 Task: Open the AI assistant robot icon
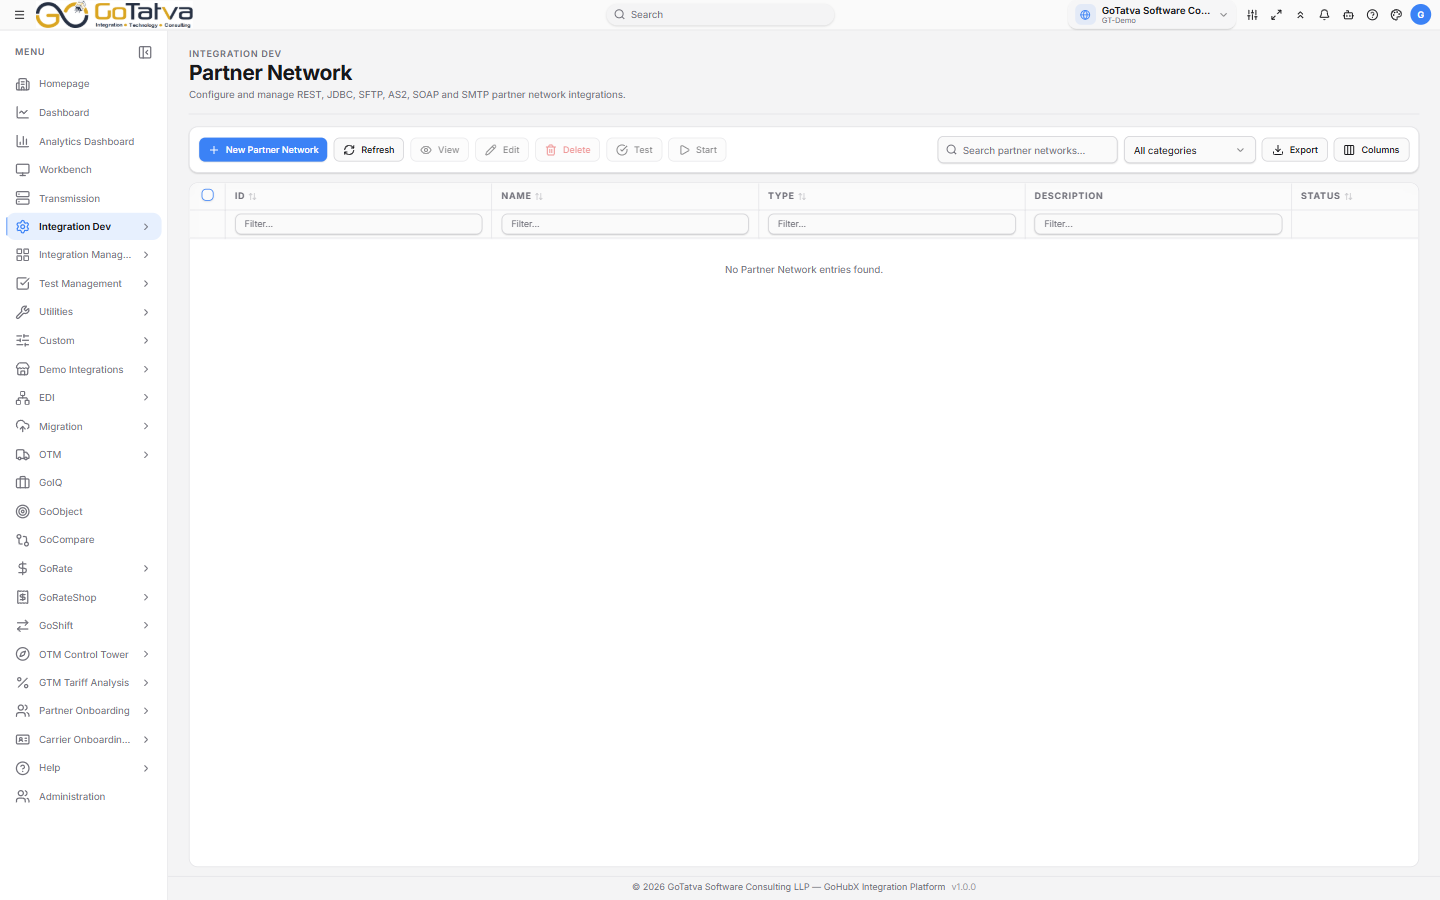(1348, 15)
